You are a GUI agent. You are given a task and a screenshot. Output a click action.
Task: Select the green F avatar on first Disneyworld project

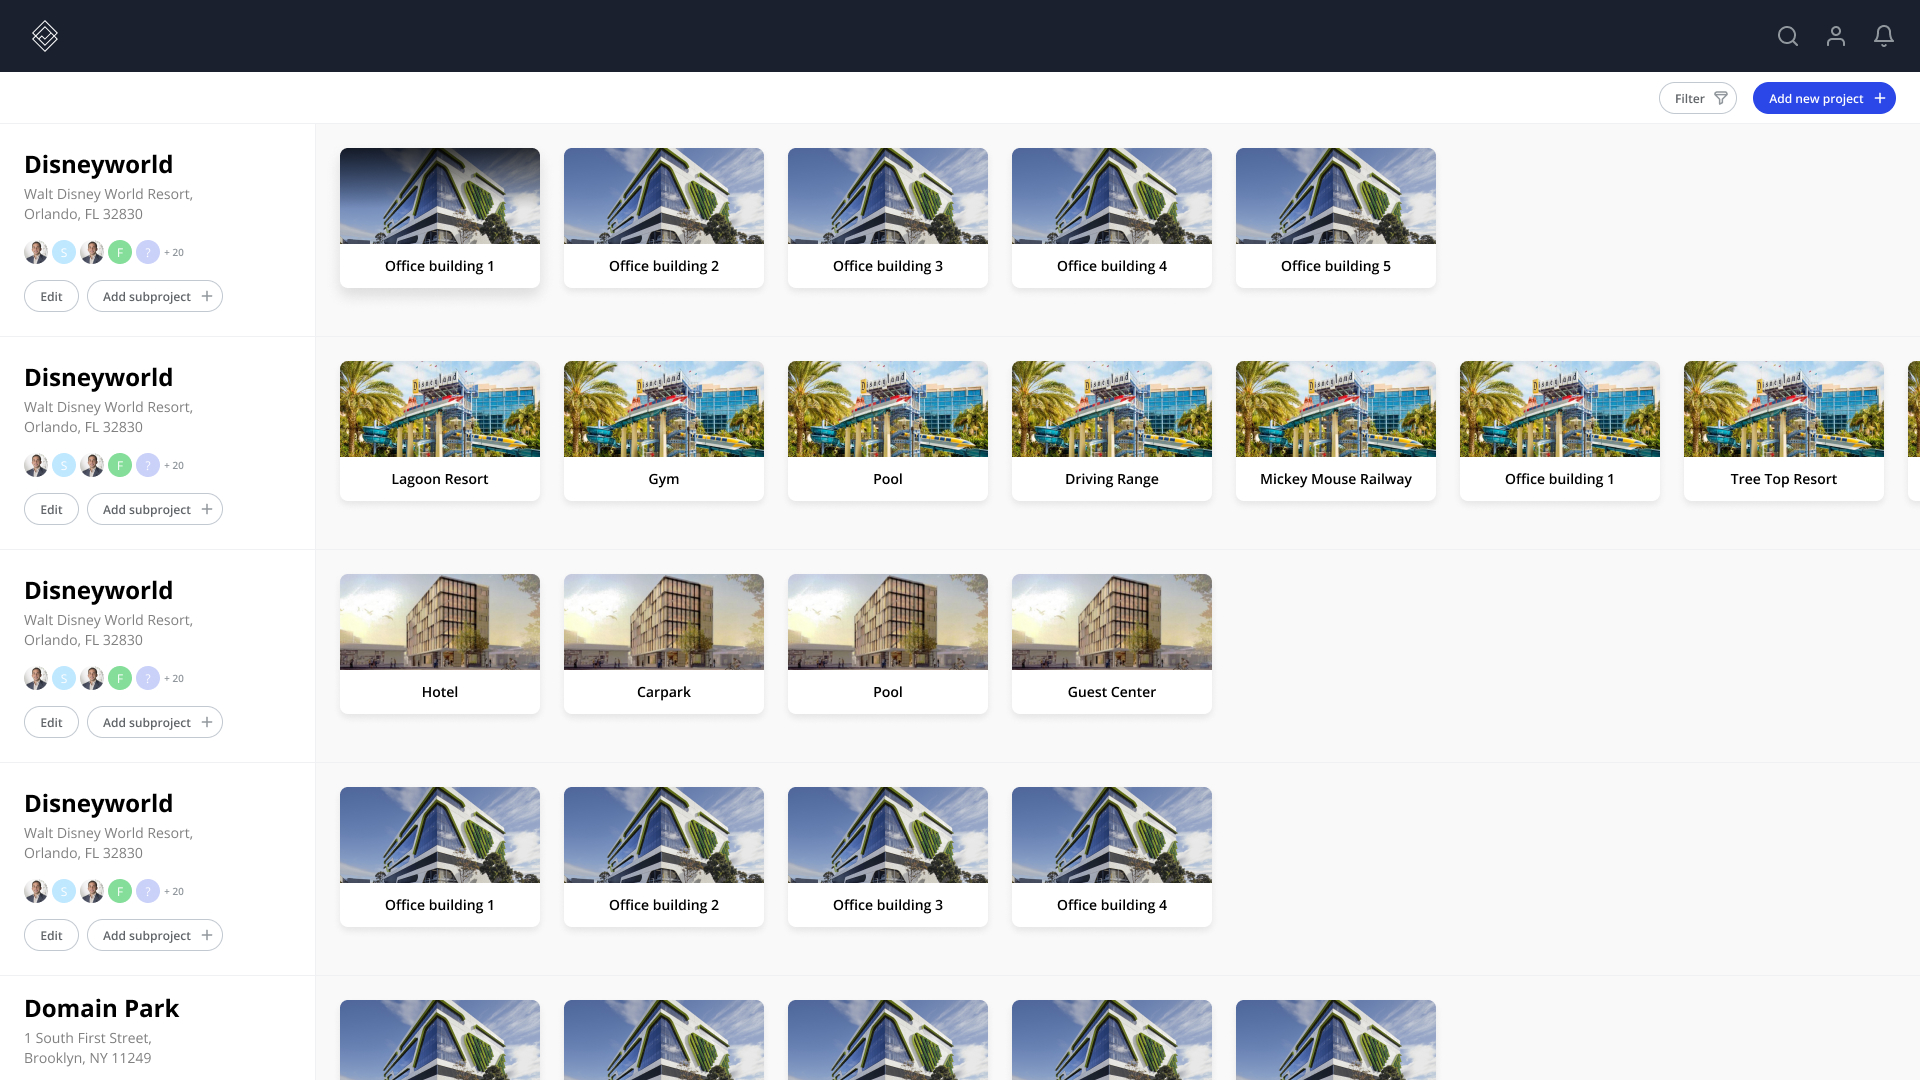[120, 252]
